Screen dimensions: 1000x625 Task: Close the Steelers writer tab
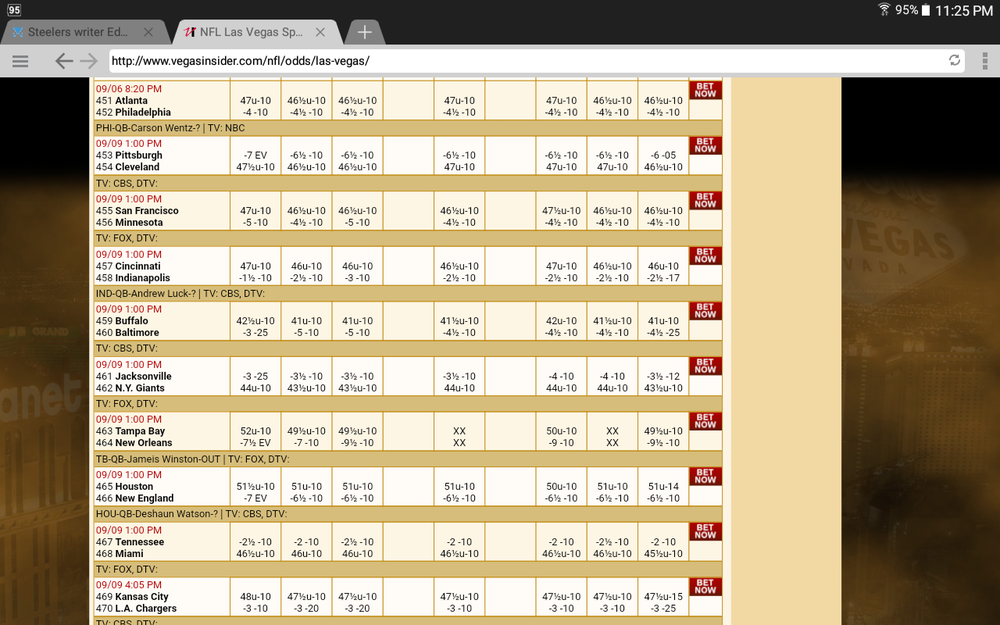click(x=148, y=32)
